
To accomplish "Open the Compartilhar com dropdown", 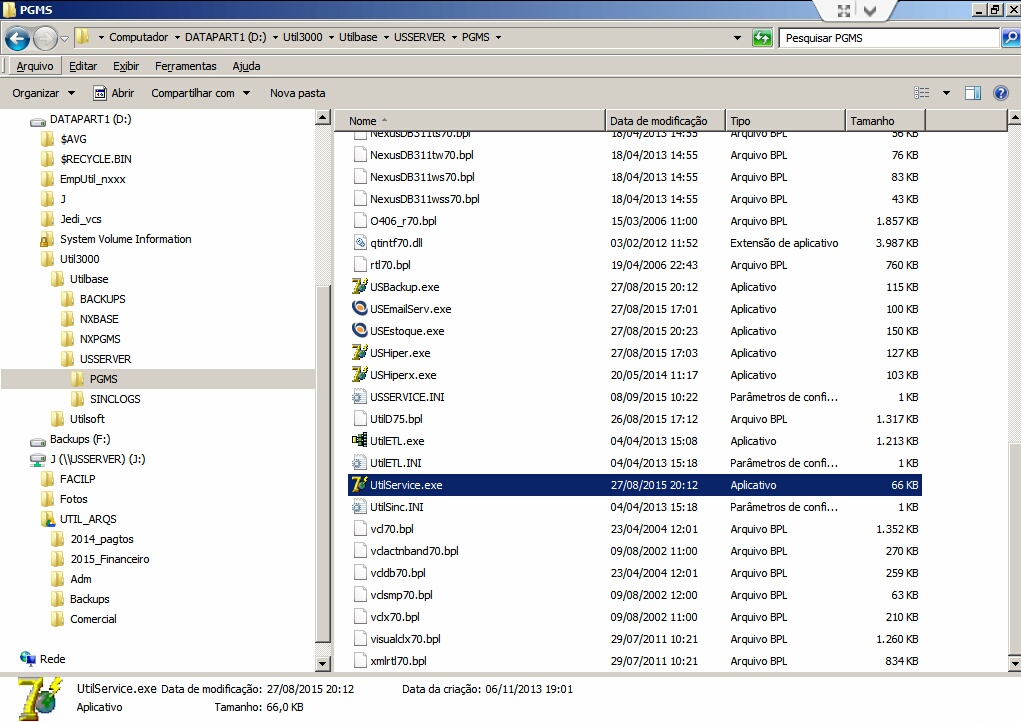I will [x=201, y=93].
